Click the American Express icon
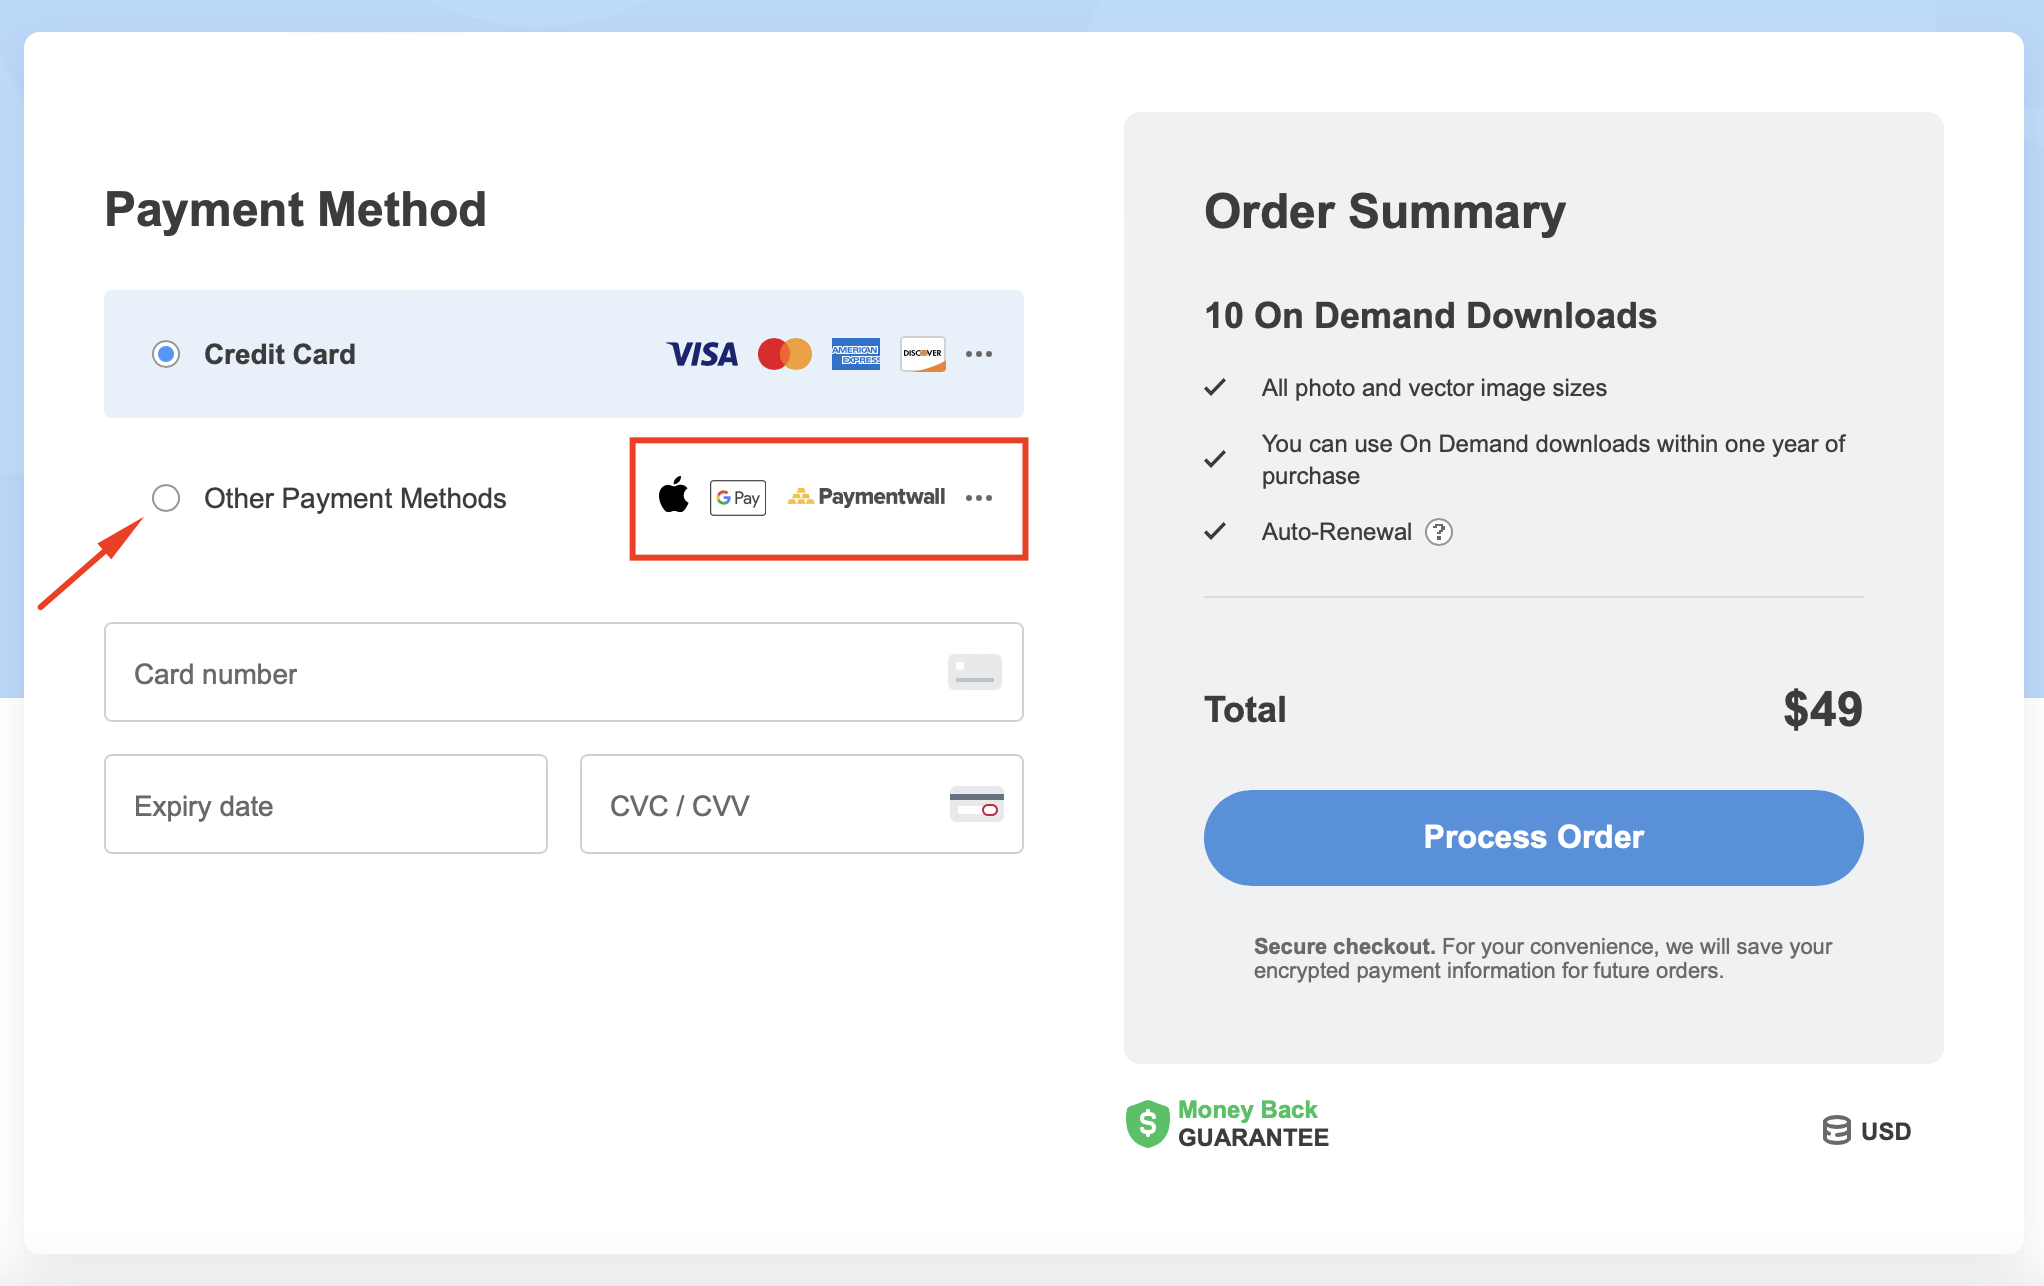This screenshot has width=2044, height=1286. tap(855, 354)
